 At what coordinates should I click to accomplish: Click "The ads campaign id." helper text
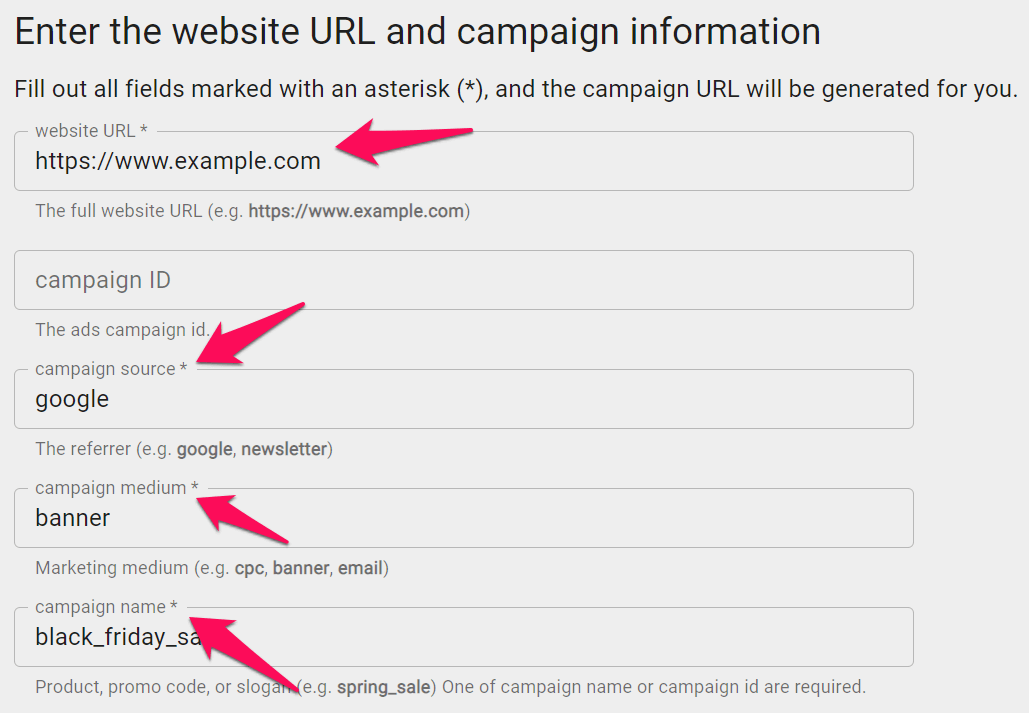122,330
